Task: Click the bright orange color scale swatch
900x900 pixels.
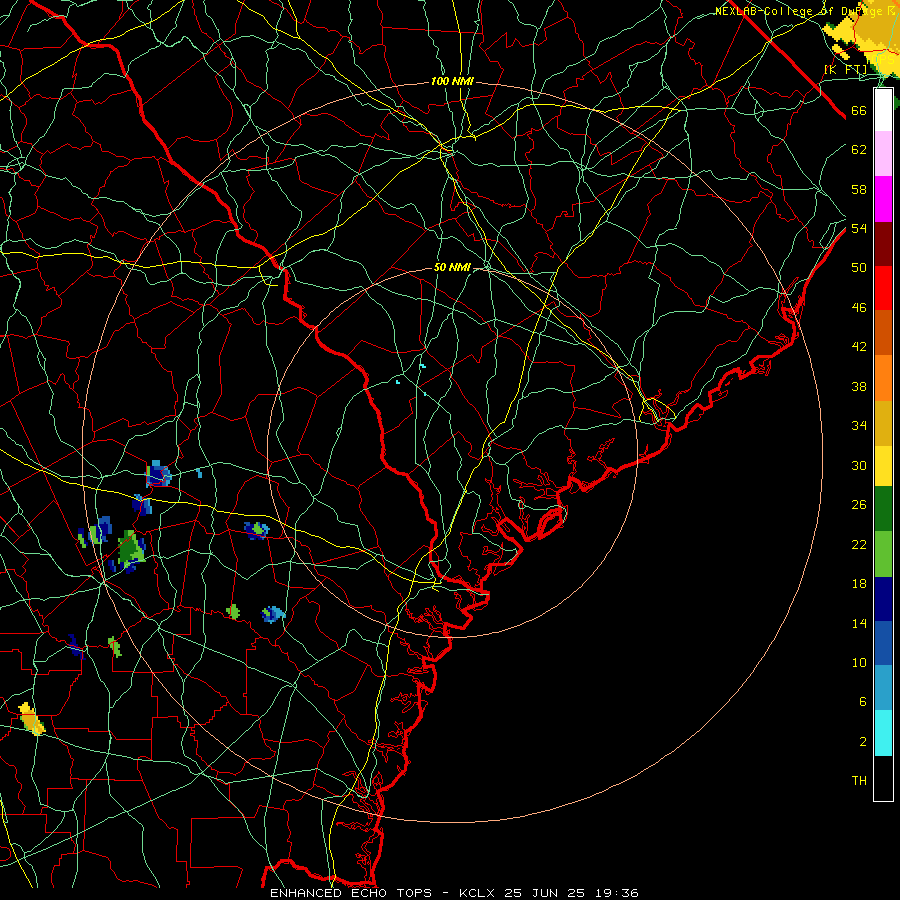Action: 883,378
